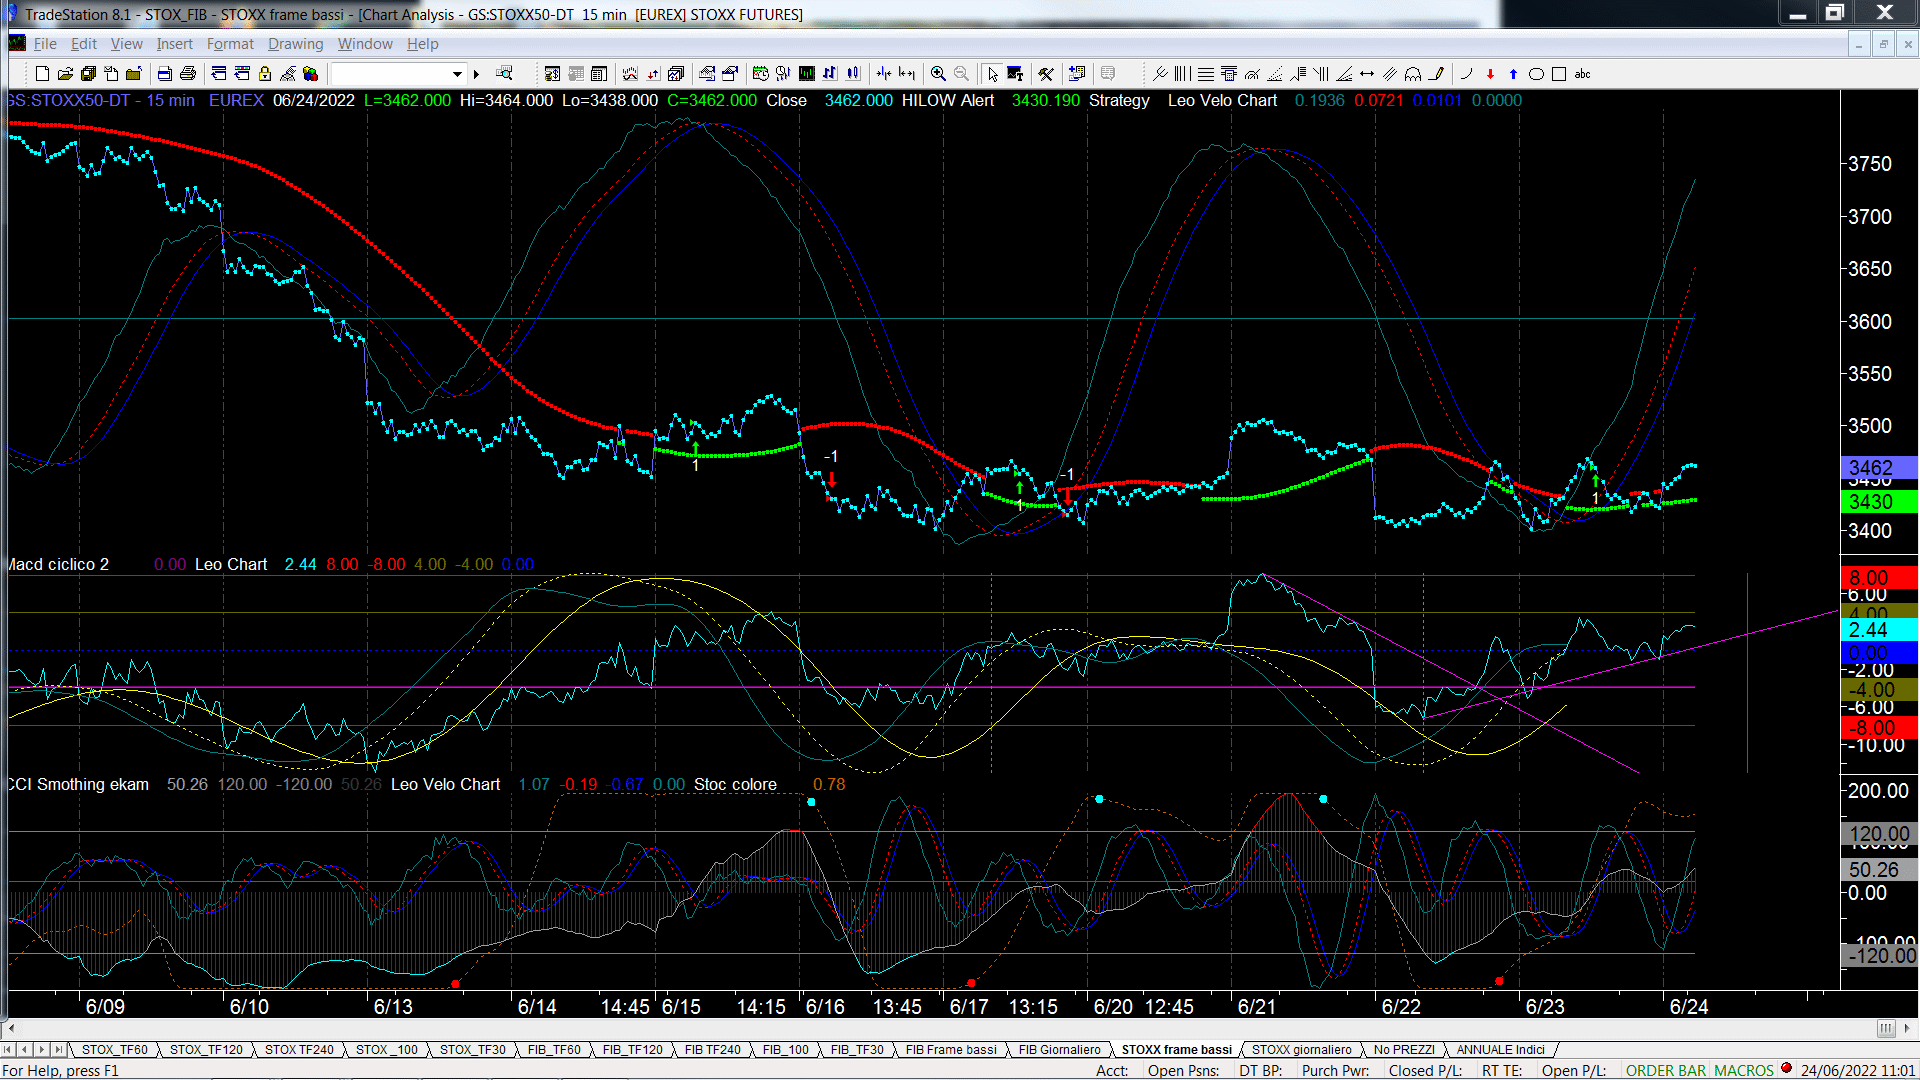
Task: Print using the printer icon
Action: 187,74
